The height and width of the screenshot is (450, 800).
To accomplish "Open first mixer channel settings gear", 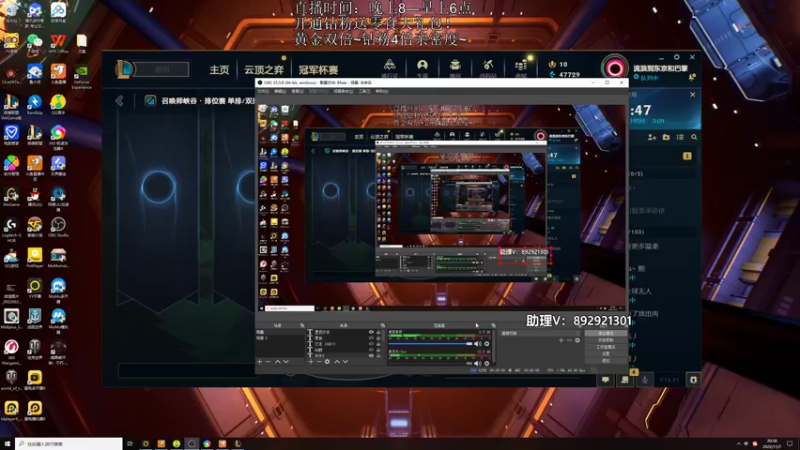I will (x=487, y=344).
